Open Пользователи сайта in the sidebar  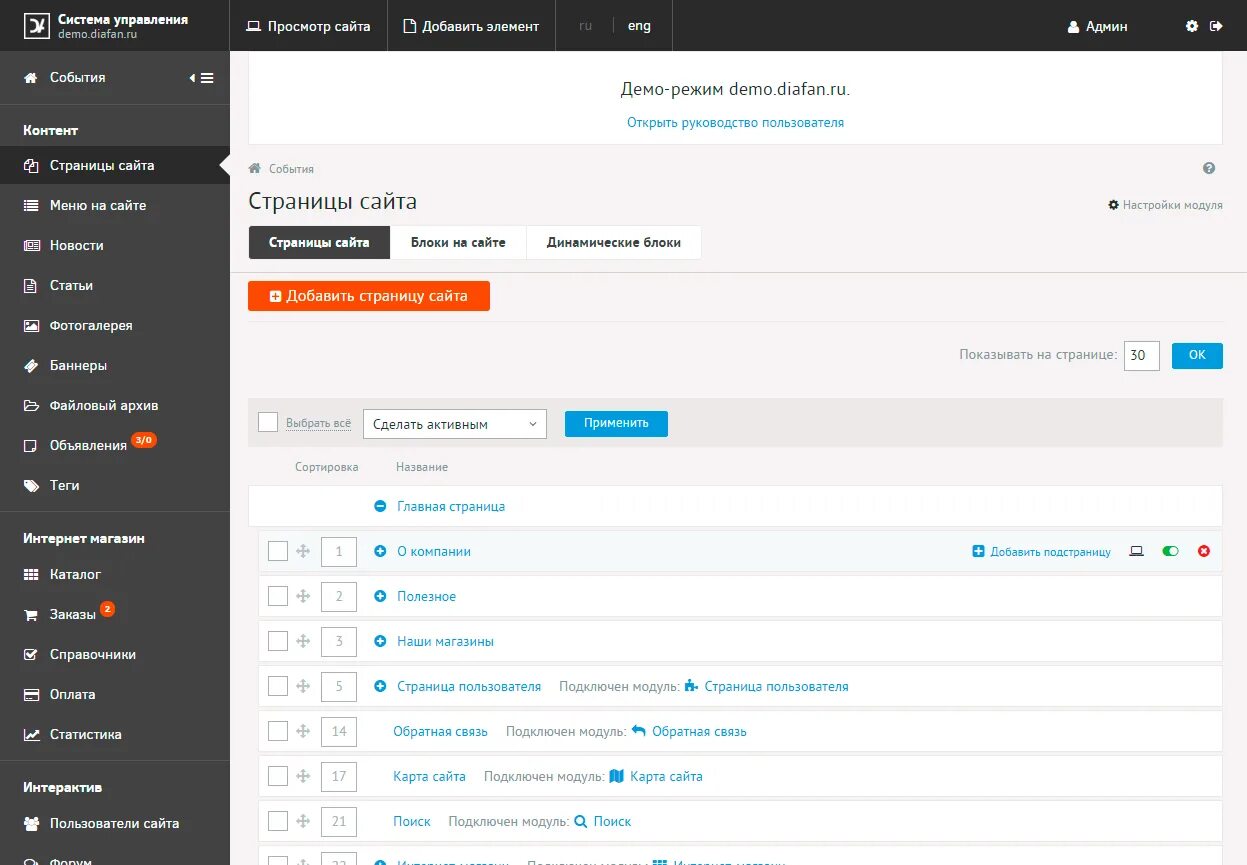coord(115,823)
